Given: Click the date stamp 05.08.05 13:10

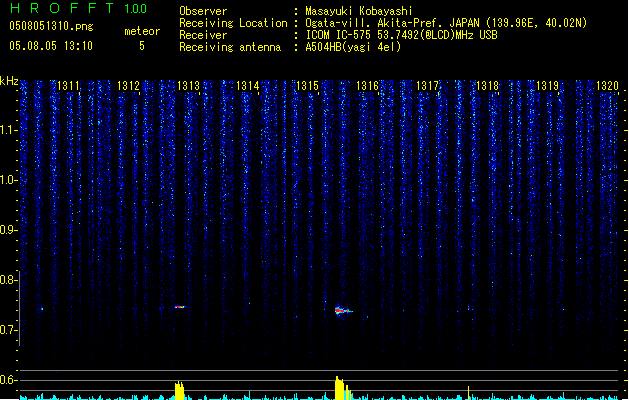Looking at the screenshot, I should [51, 46].
